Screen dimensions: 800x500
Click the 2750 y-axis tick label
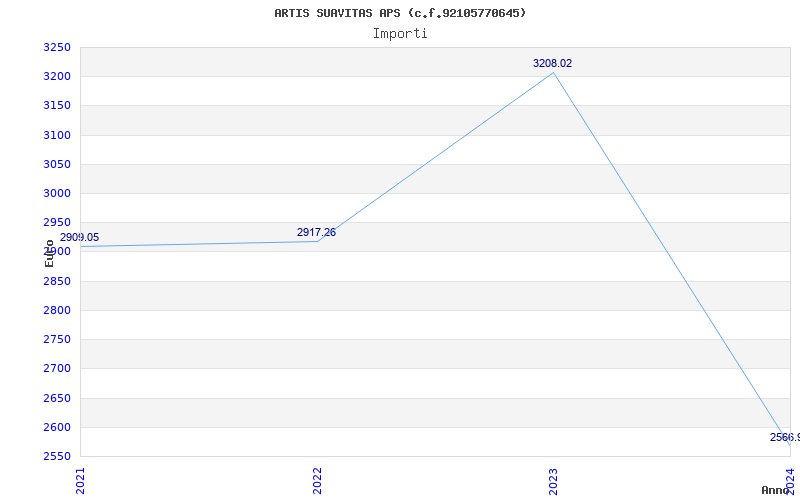[x=56, y=339]
